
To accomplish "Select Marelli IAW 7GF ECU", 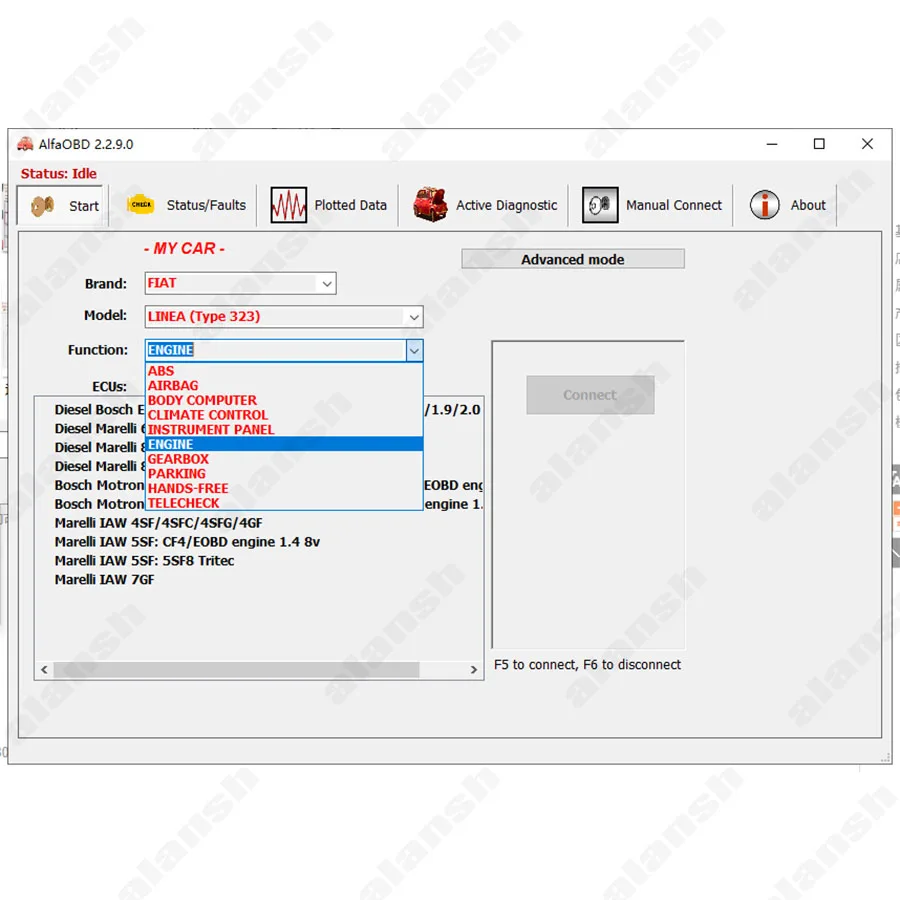I will point(105,580).
